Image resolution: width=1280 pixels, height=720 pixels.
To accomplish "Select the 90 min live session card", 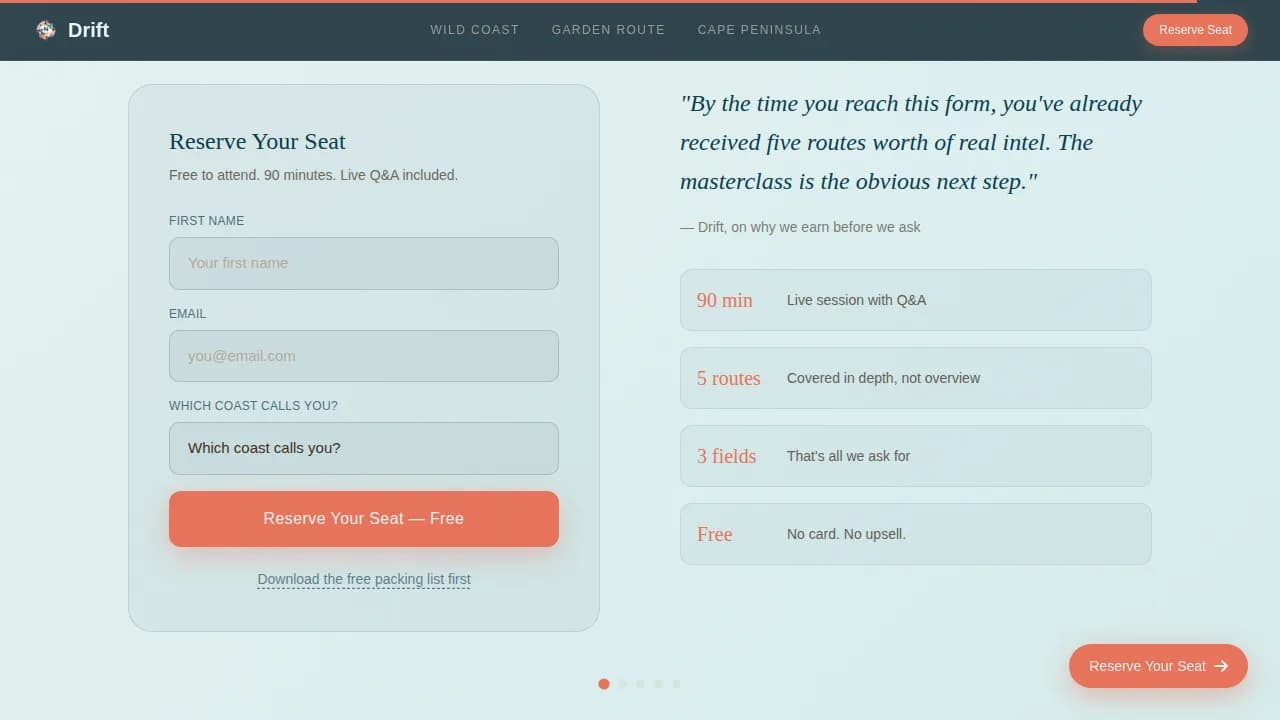I will click(x=916, y=300).
